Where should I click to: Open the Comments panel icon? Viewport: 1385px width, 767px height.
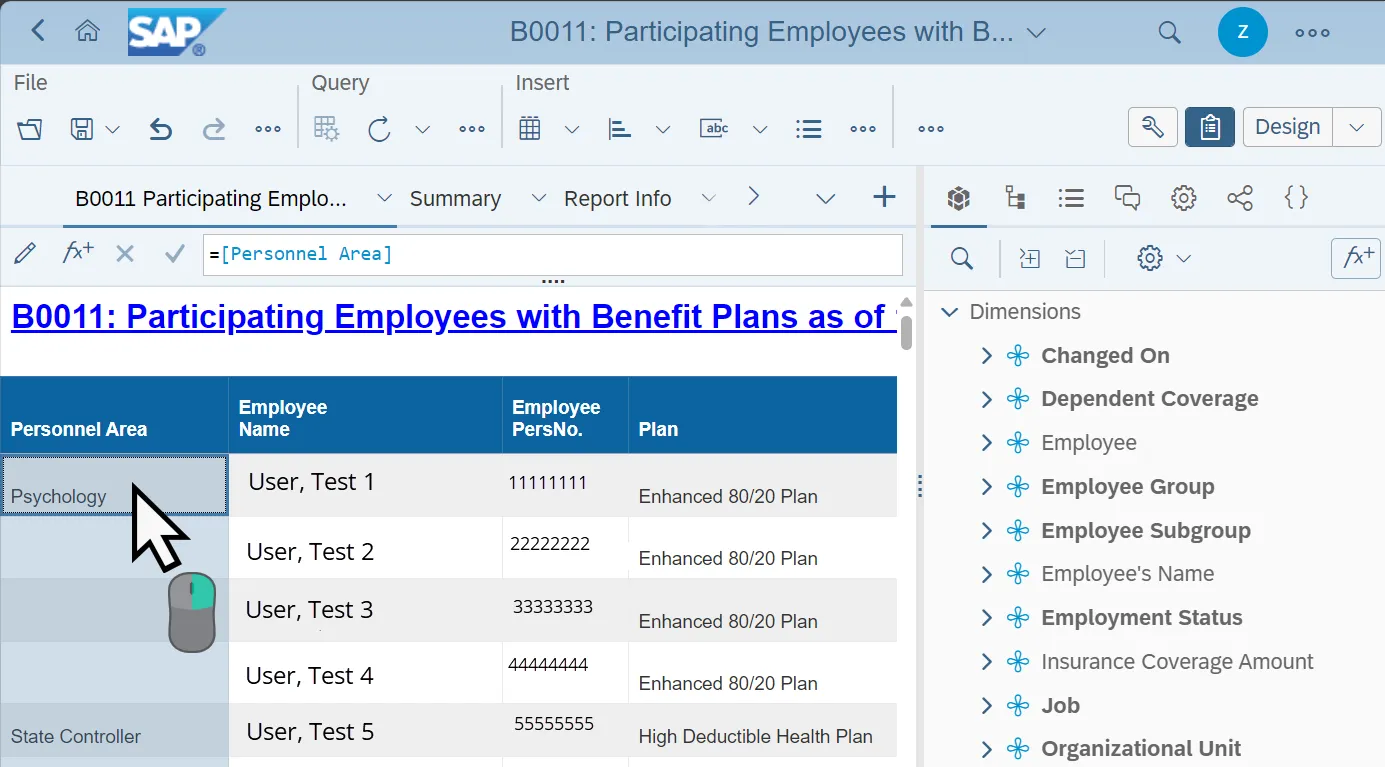[1127, 198]
